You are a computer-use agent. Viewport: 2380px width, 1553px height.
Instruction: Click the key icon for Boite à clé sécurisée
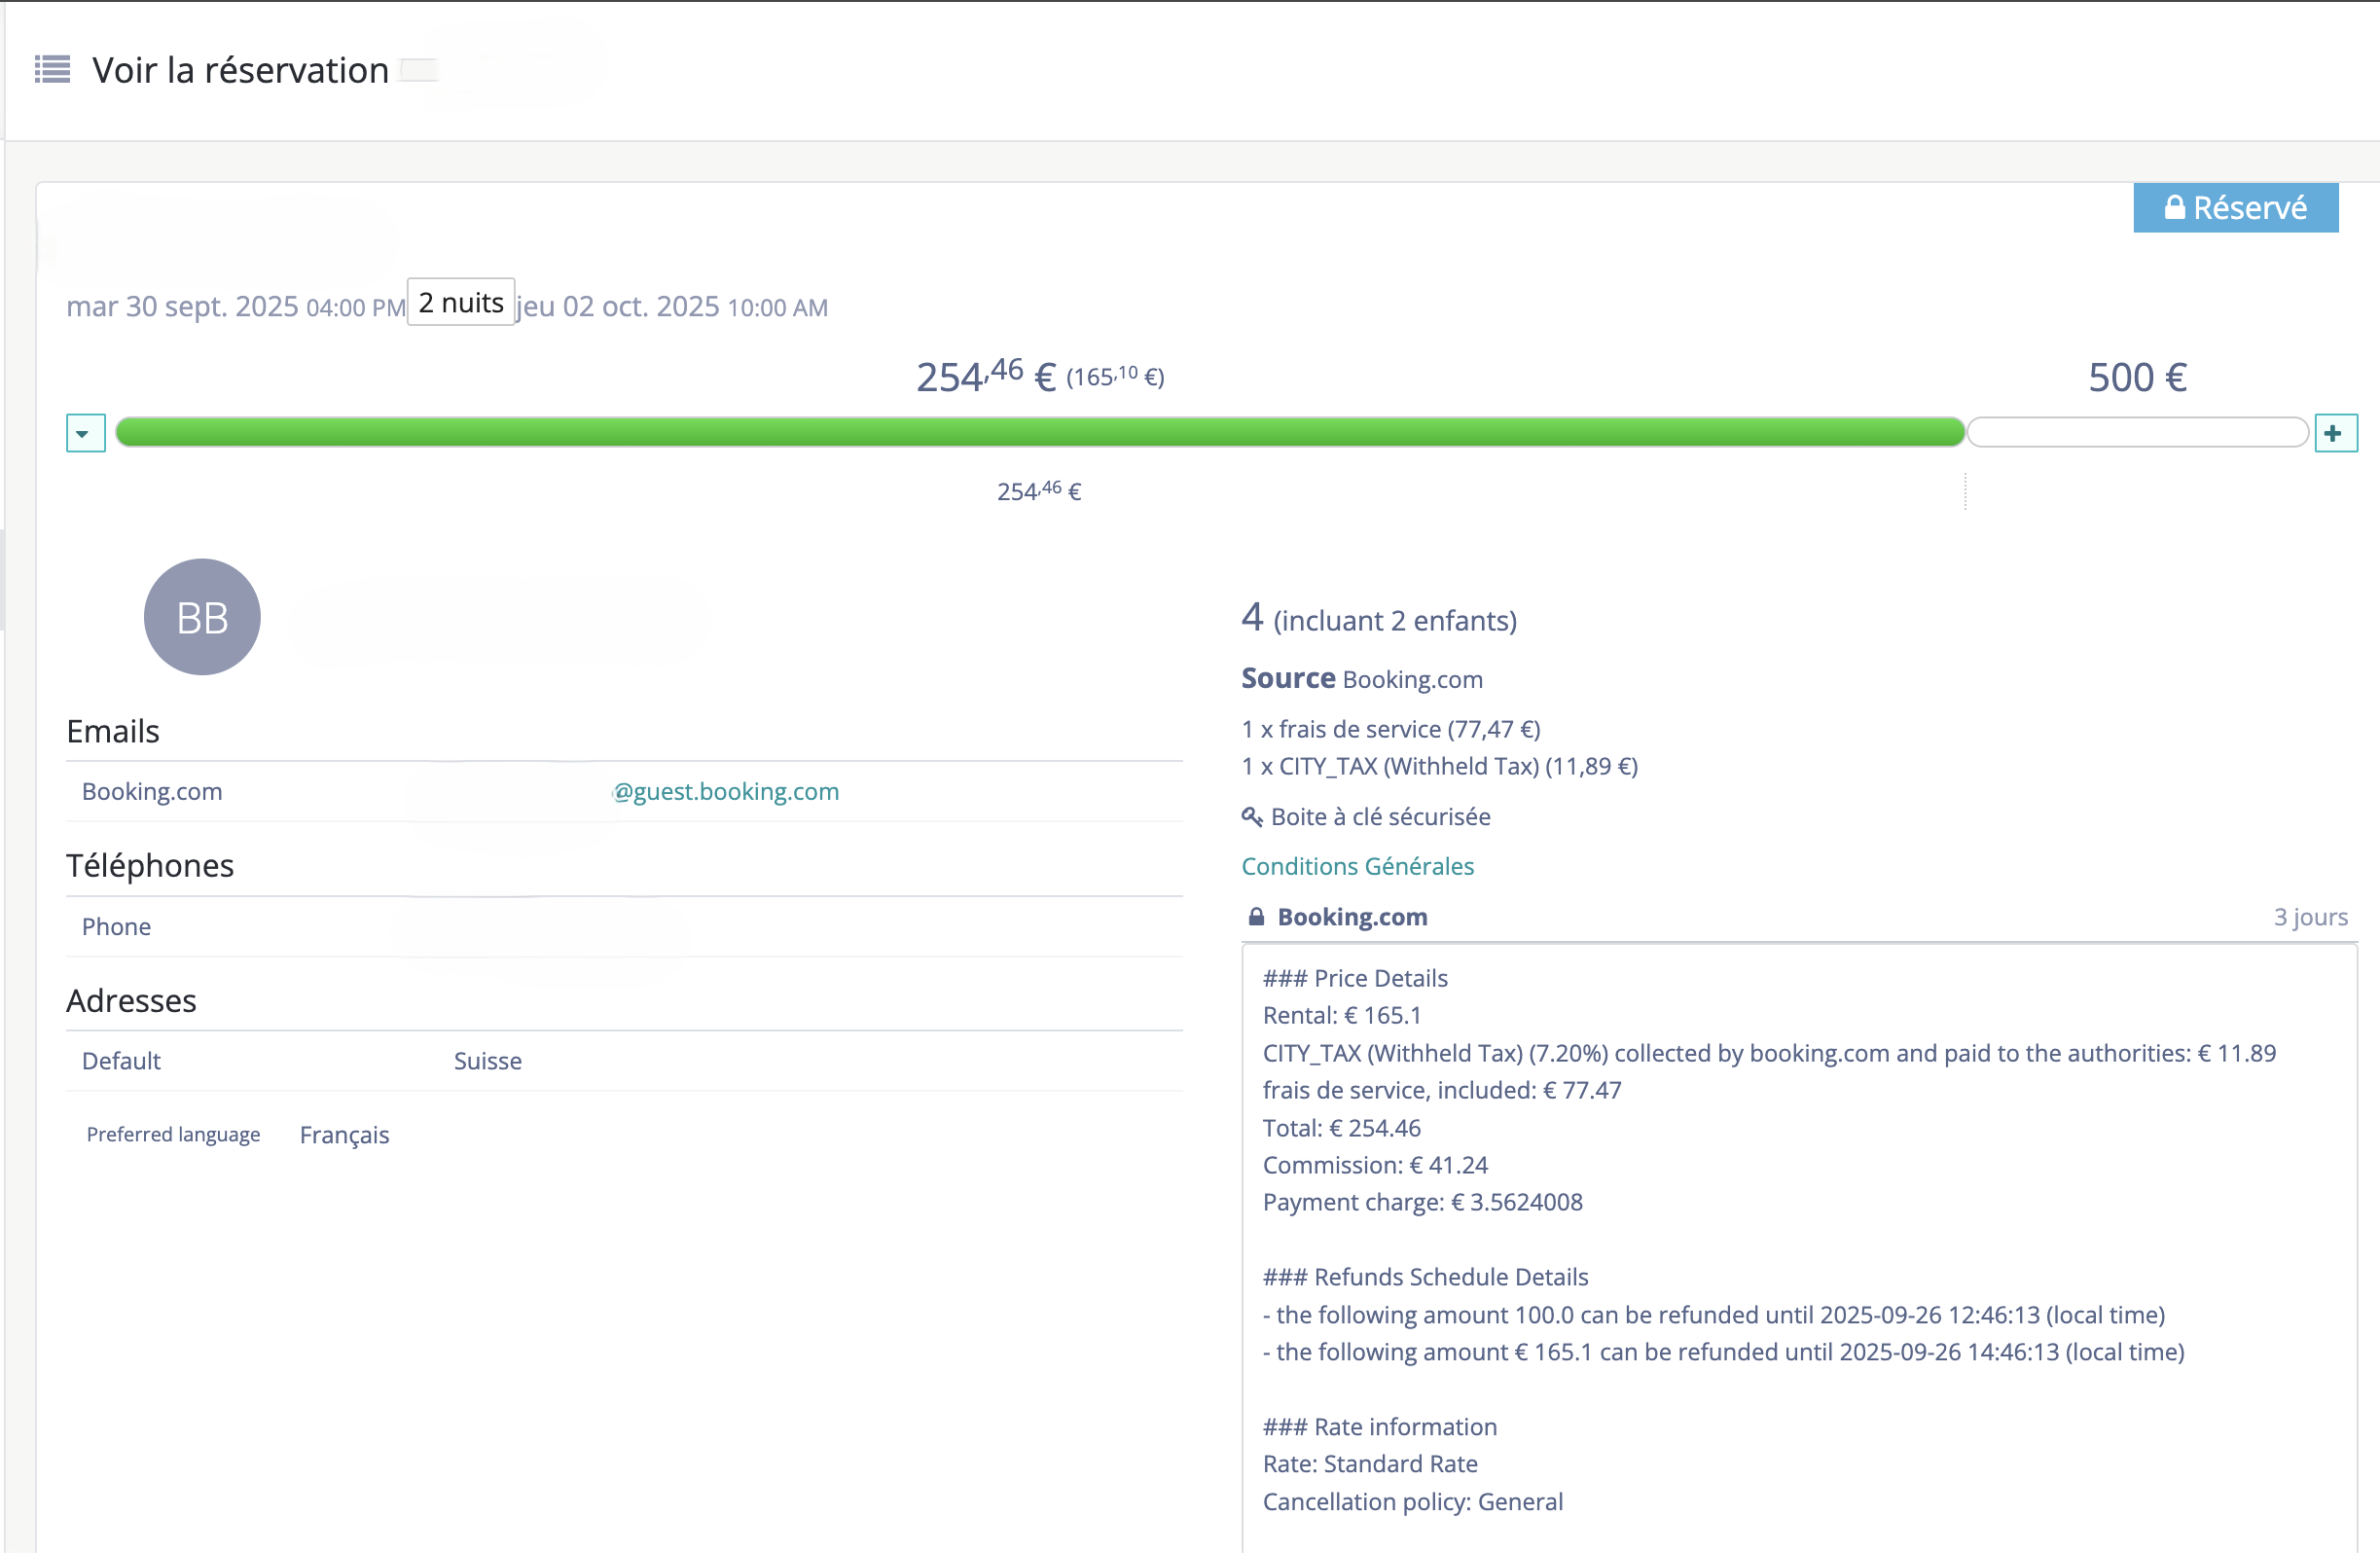tap(1251, 817)
